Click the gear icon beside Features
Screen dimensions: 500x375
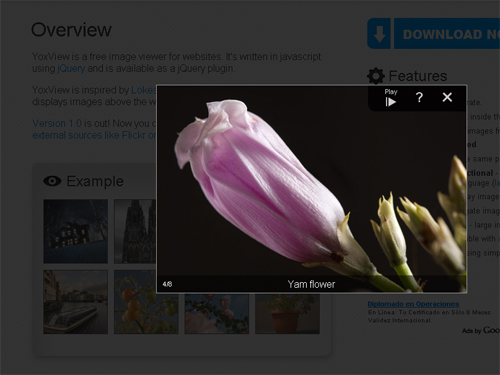pyautogui.click(x=376, y=76)
